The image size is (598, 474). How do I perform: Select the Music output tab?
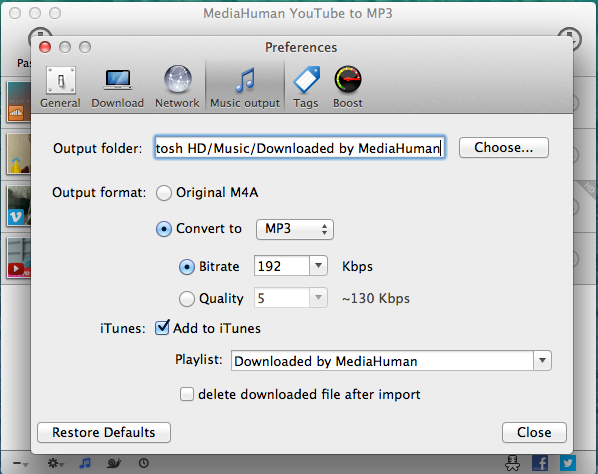(245, 87)
